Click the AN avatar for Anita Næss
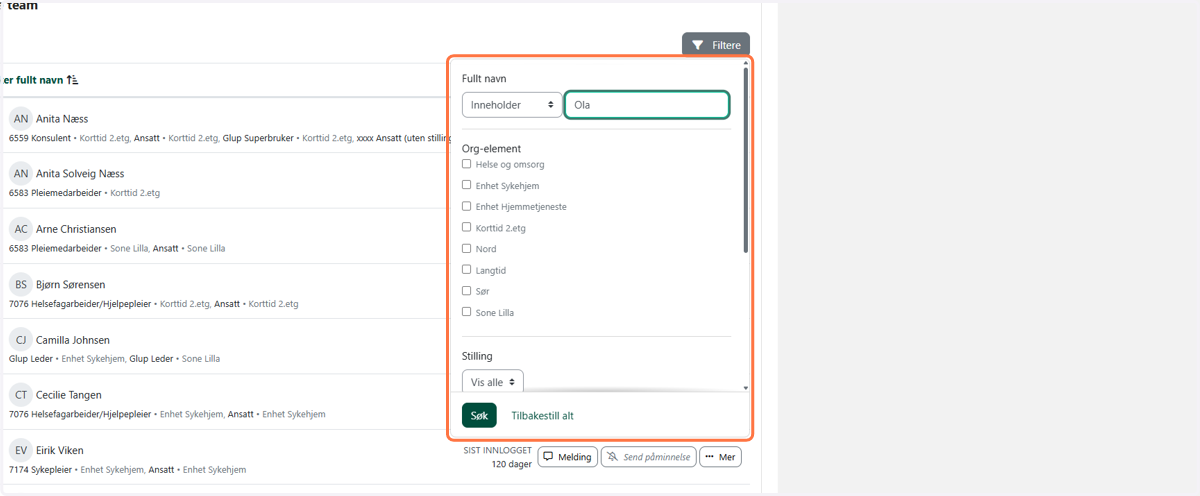The height and width of the screenshot is (496, 1200). click(x=21, y=118)
